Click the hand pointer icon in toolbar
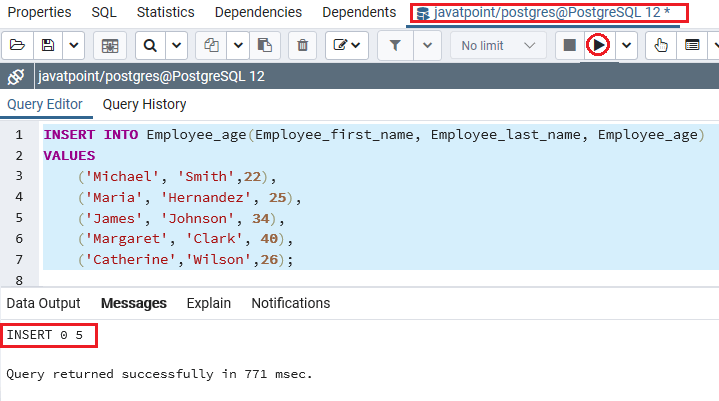 coord(661,45)
